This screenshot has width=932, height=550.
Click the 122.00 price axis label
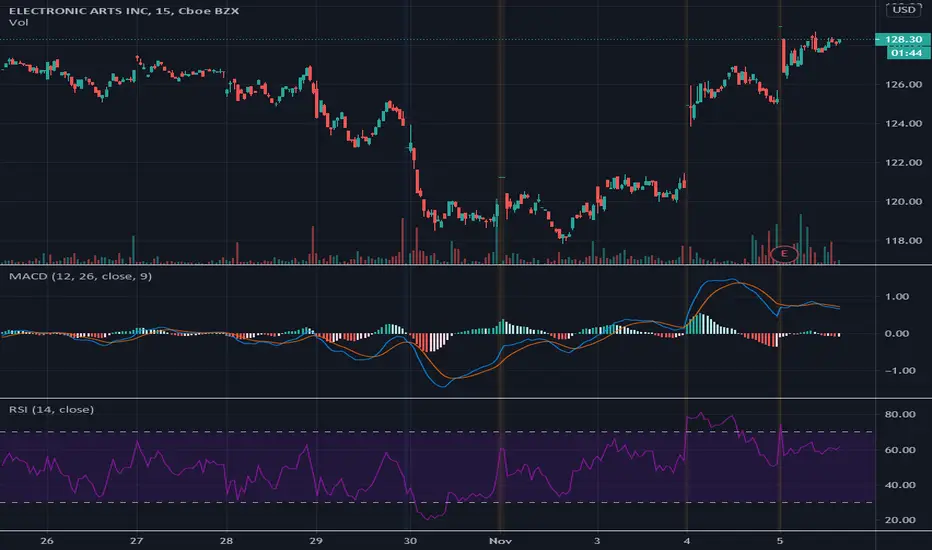[903, 162]
